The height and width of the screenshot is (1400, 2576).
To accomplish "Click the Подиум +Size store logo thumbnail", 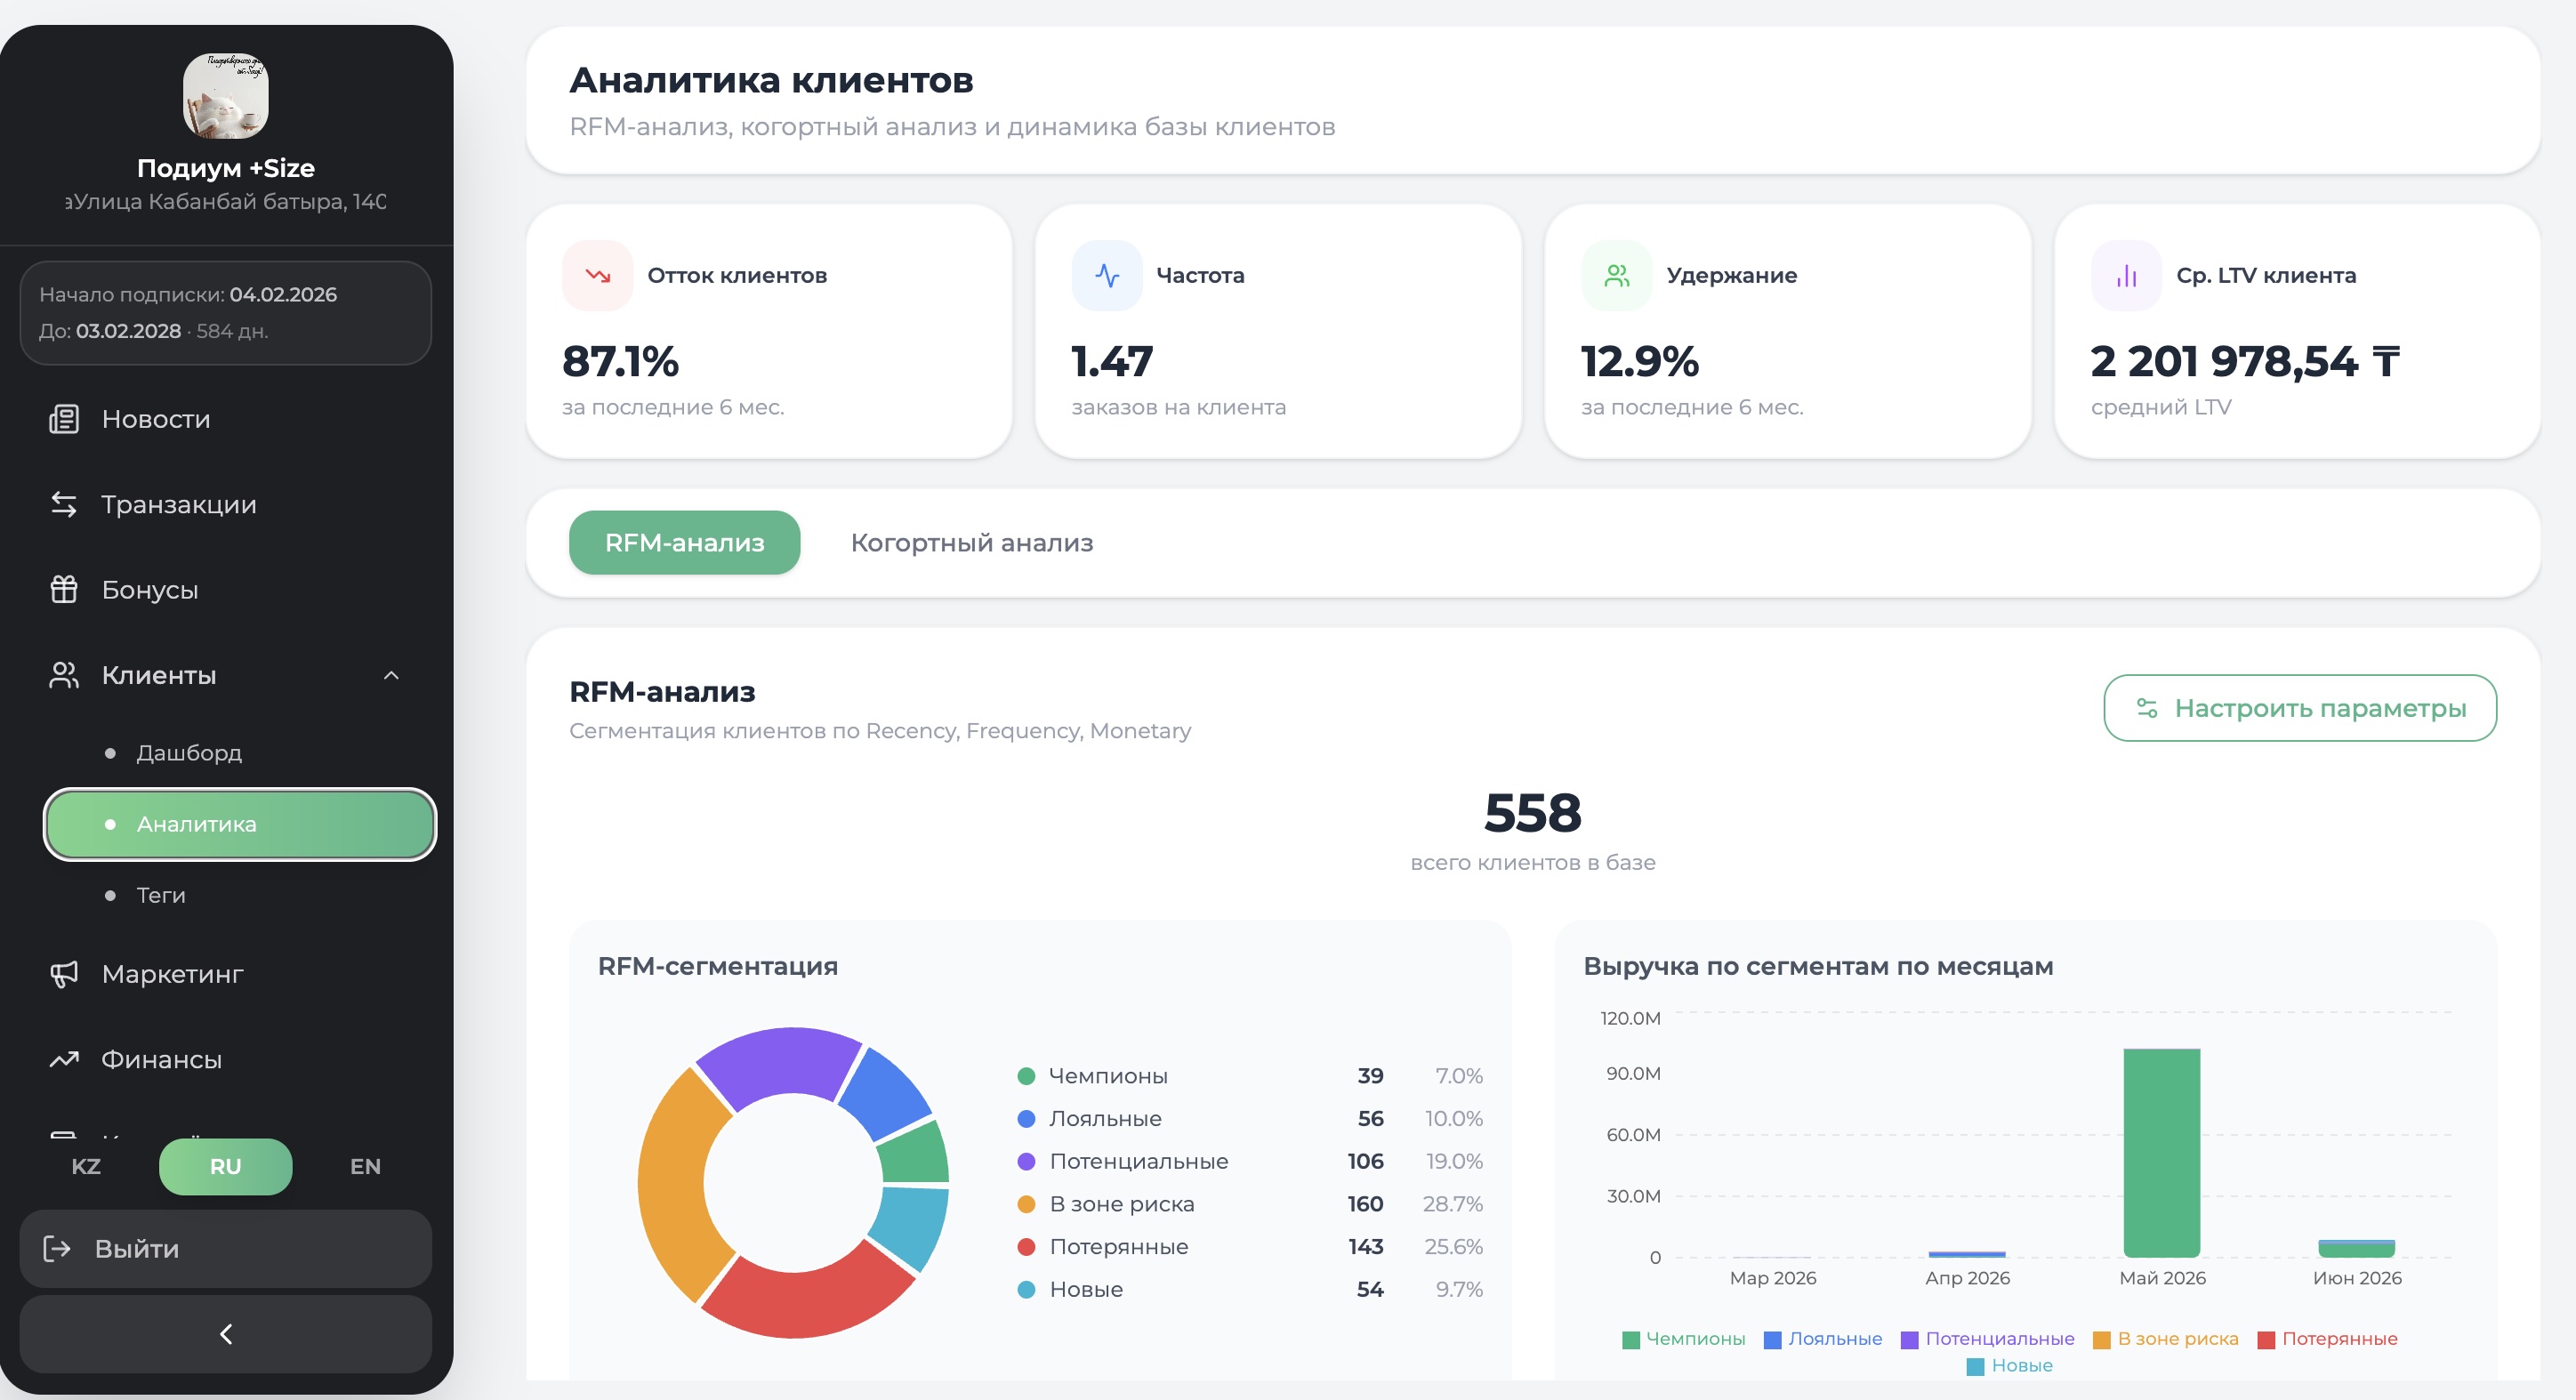I will (x=226, y=96).
